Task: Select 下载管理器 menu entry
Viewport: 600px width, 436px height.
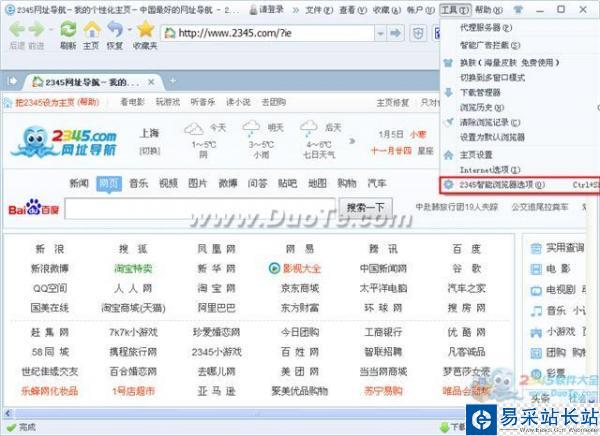Action: coord(480,92)
